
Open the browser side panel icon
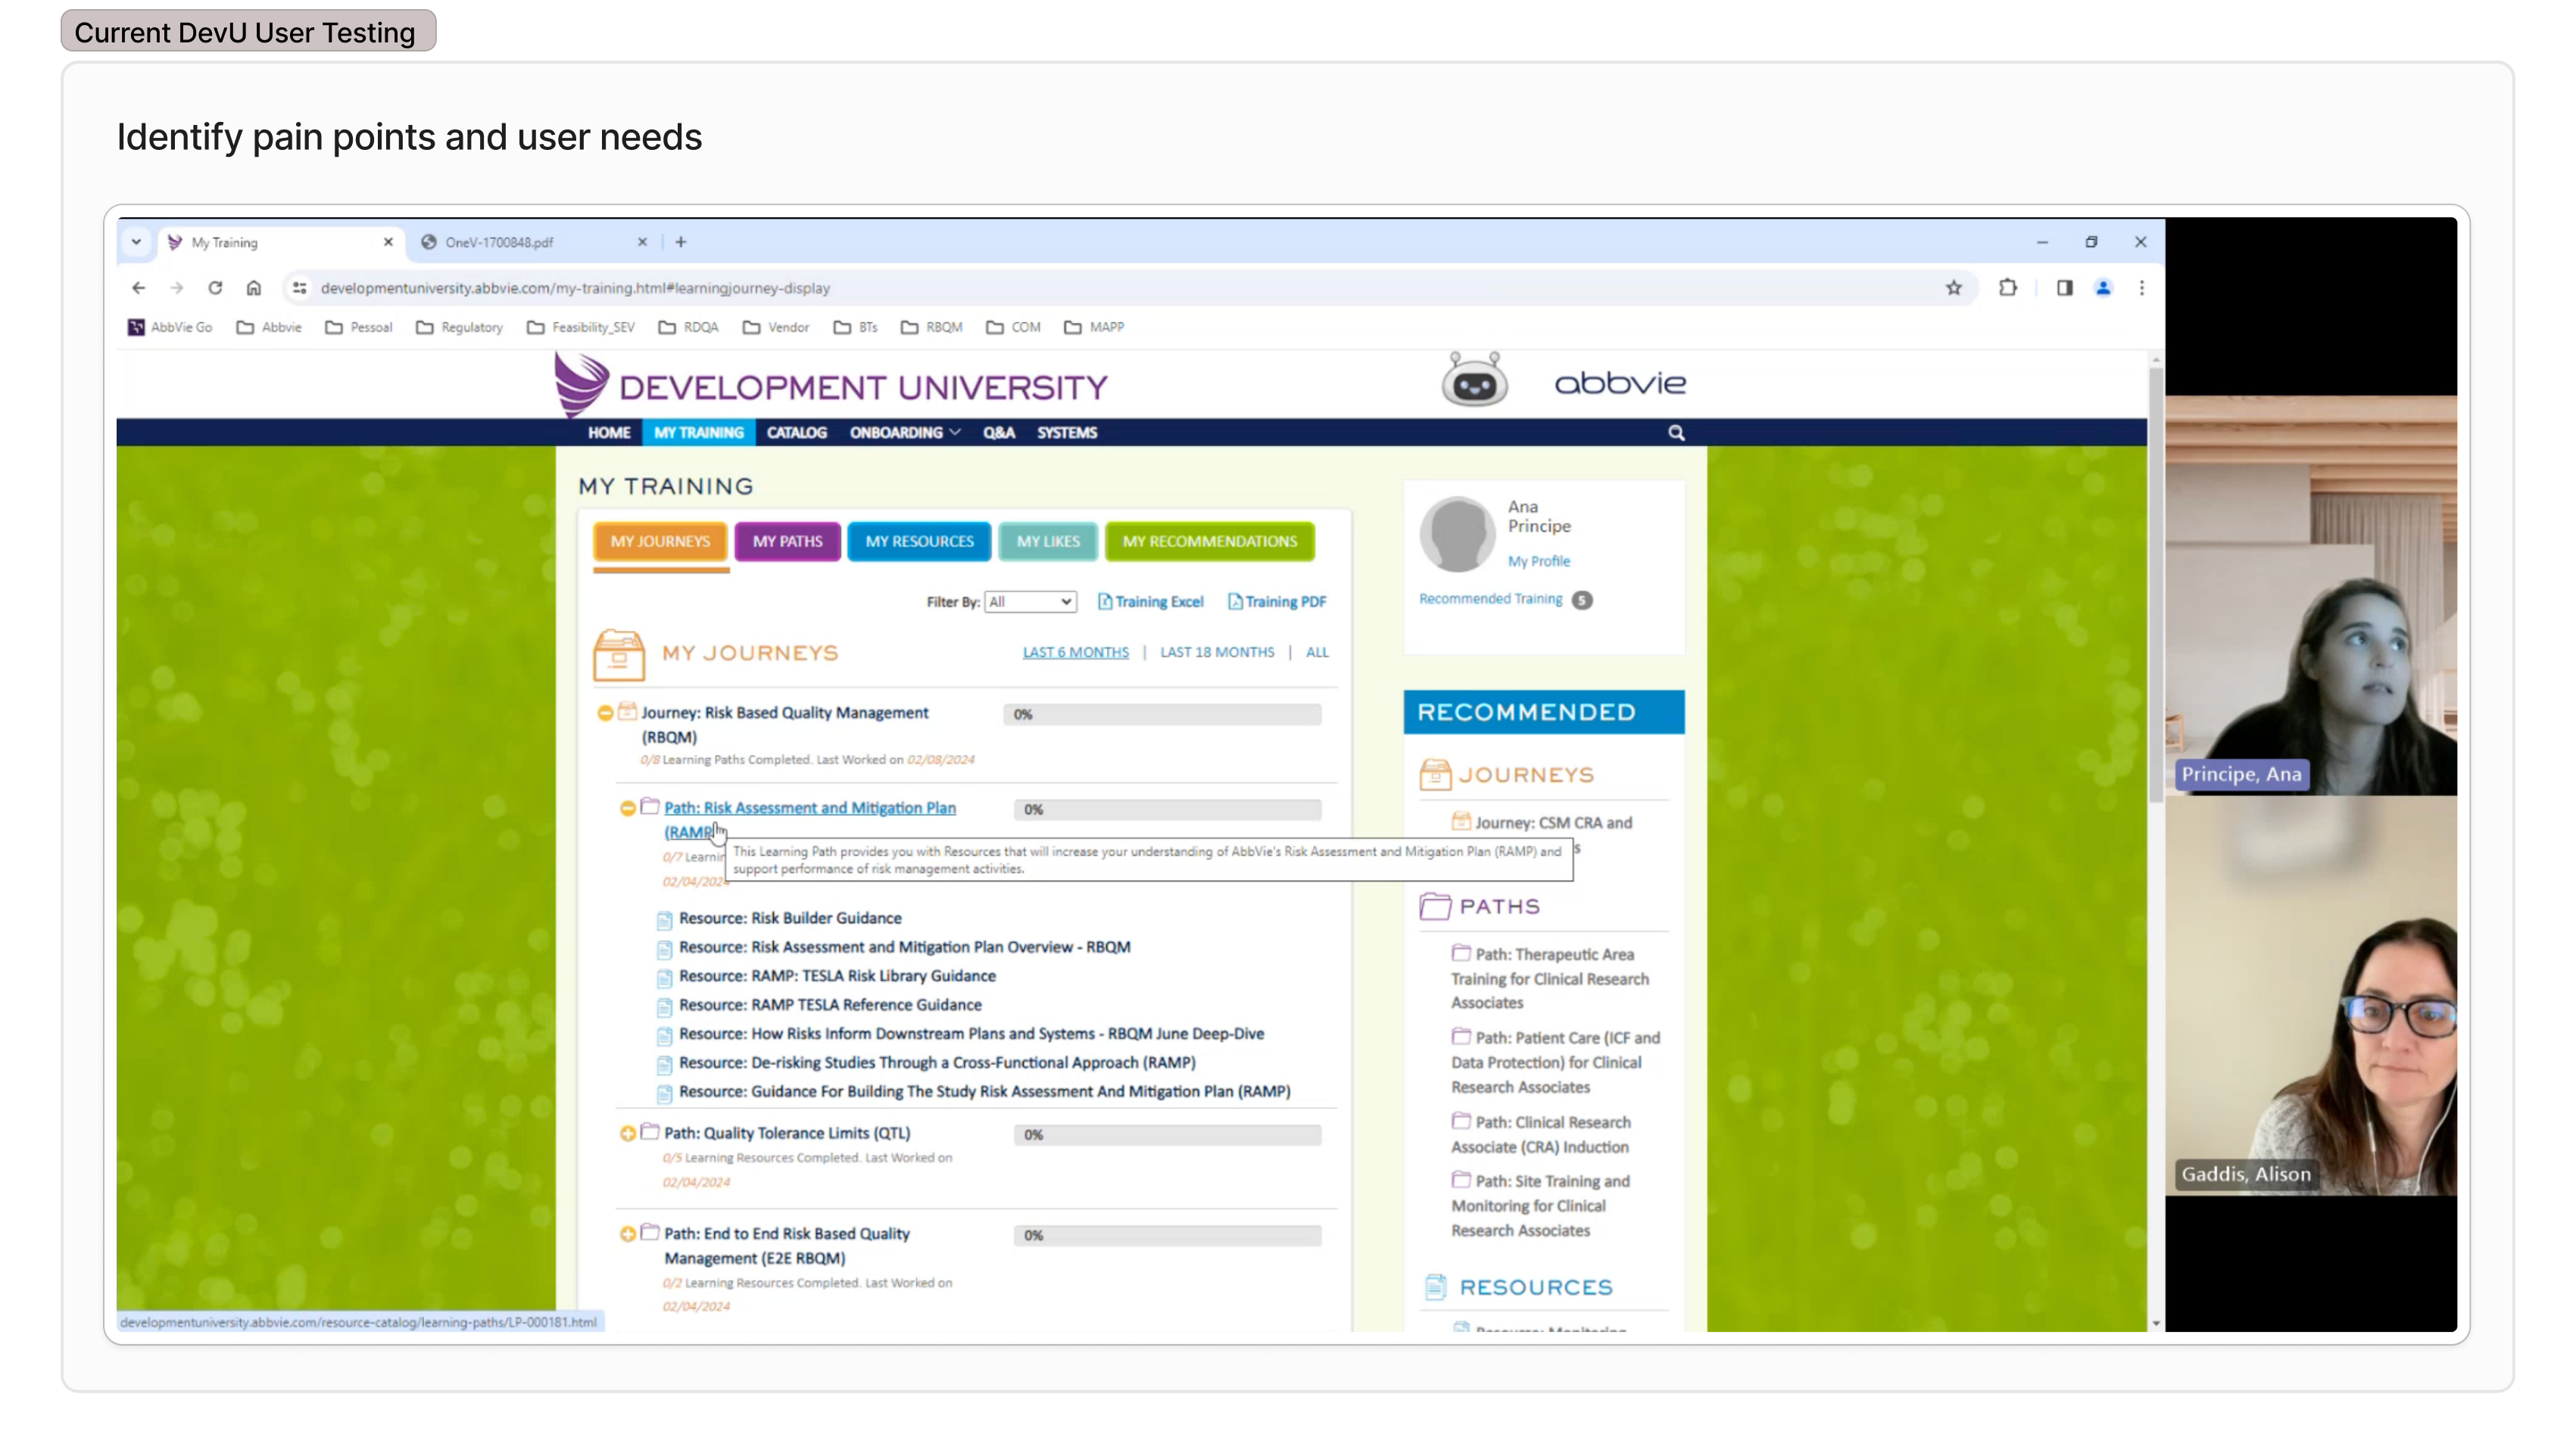point(2064,288)
